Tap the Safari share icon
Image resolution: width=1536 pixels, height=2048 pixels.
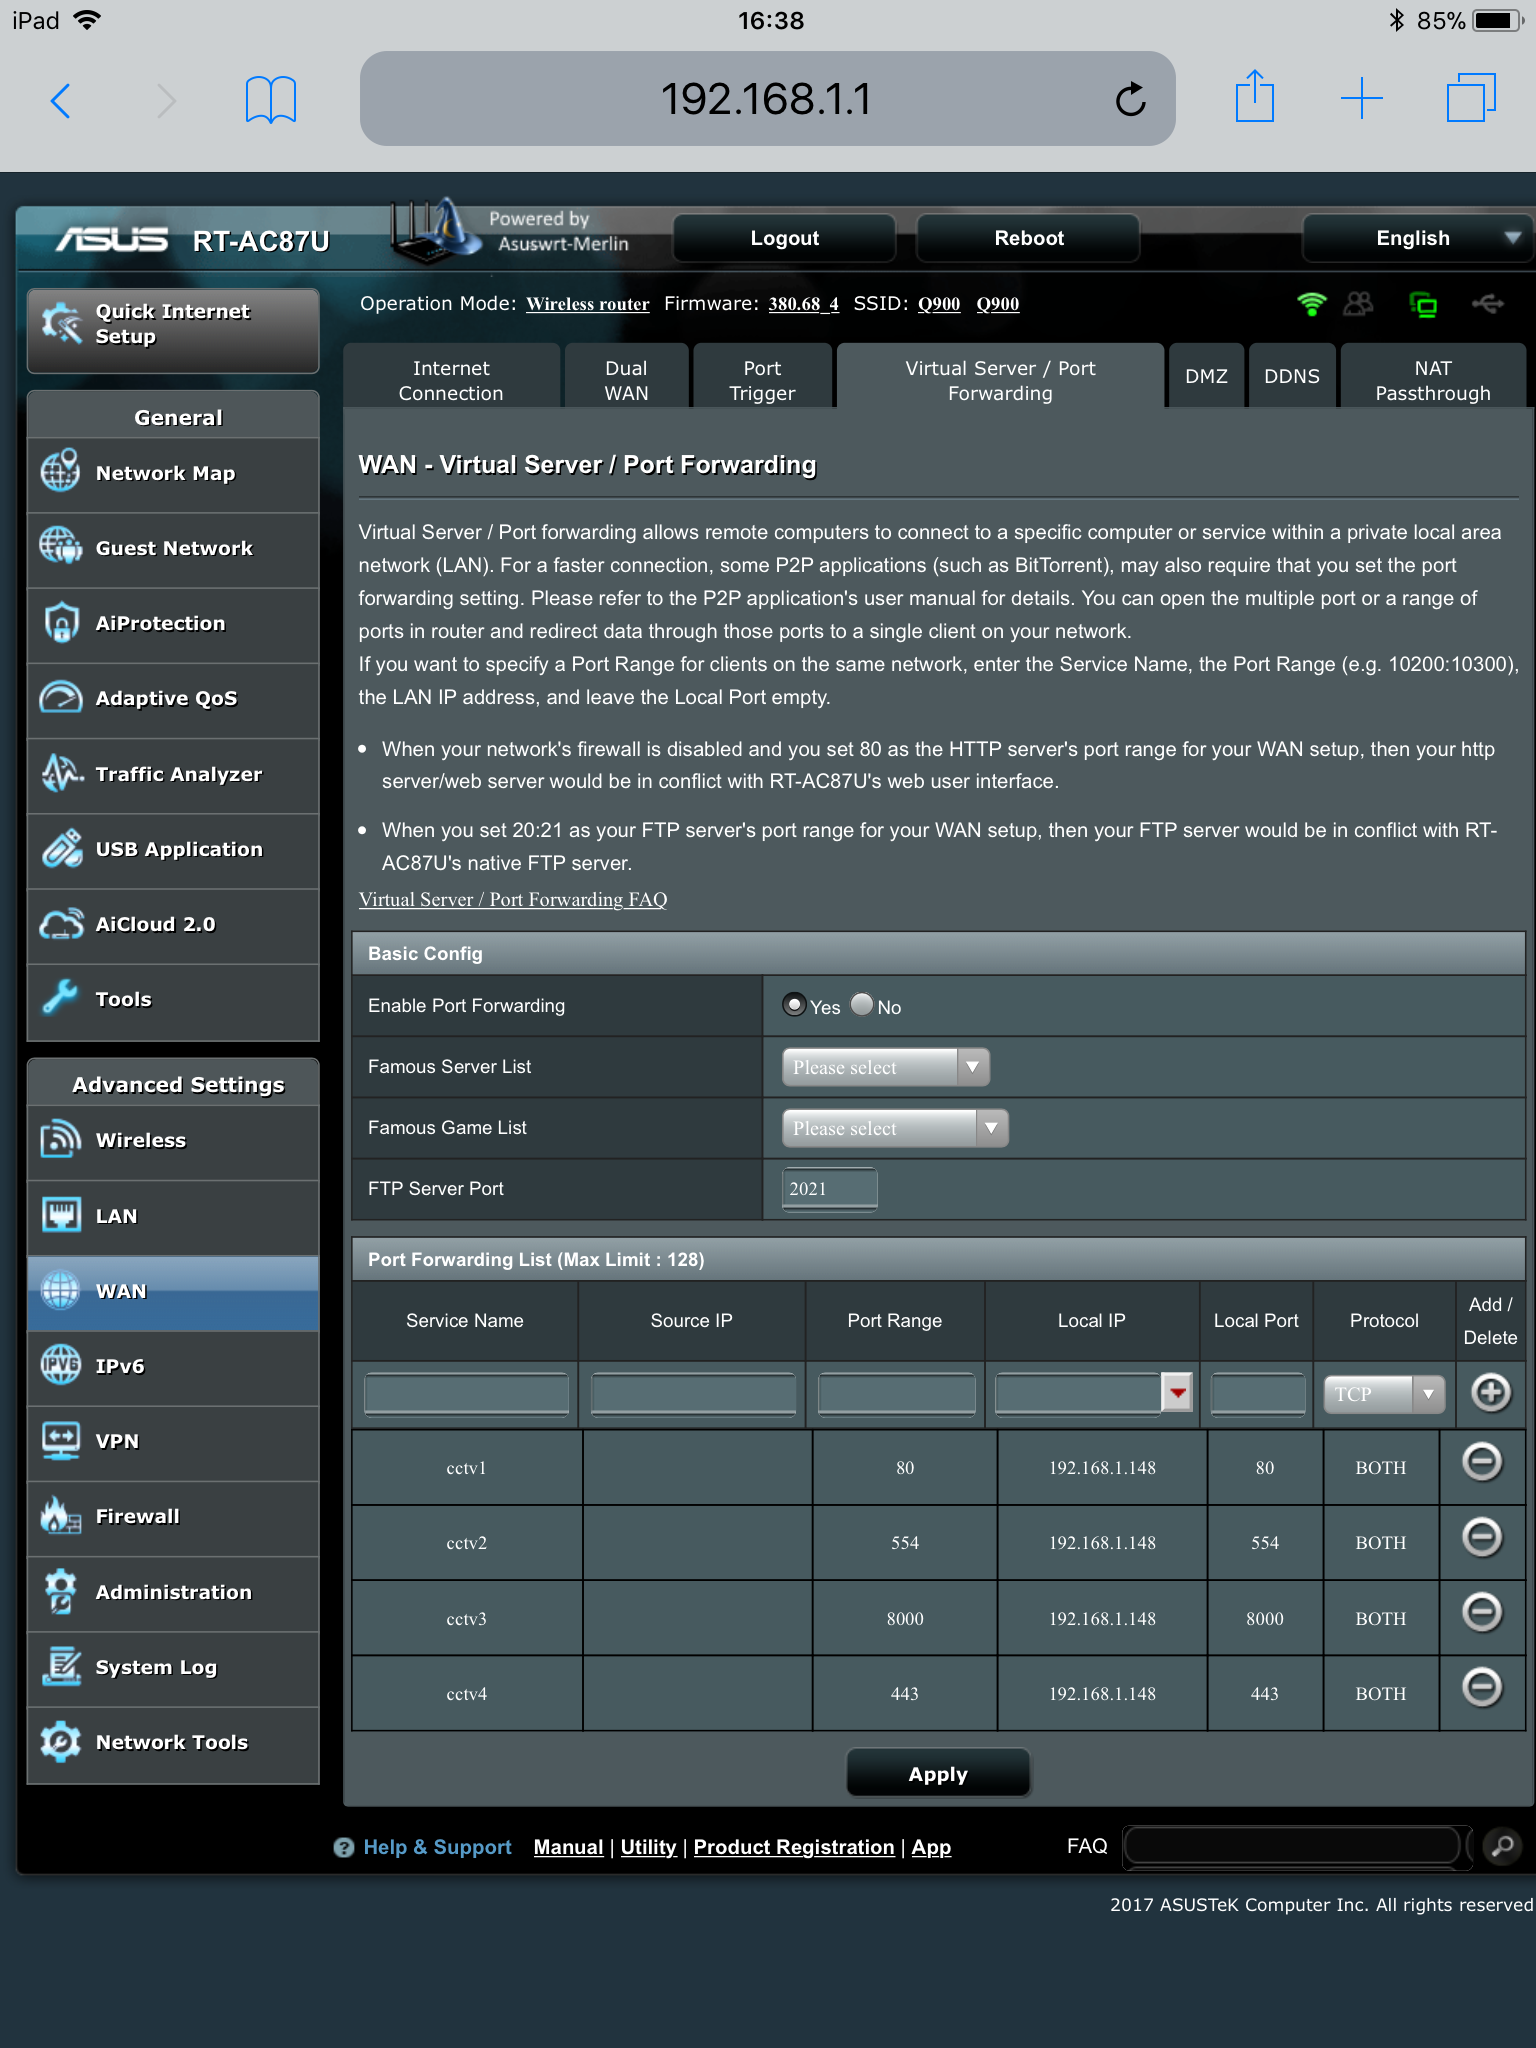(x=1254, y=97)
